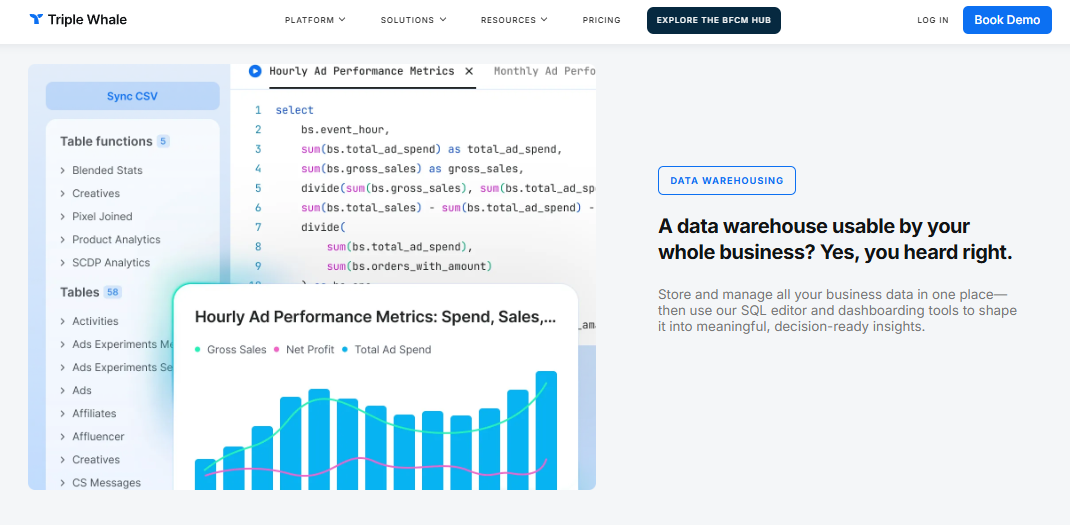Viewport: 1070px width, 525px height.
Task: Click line number 7 in the editor
Action: pyautogui.click(x=258, y=227)
